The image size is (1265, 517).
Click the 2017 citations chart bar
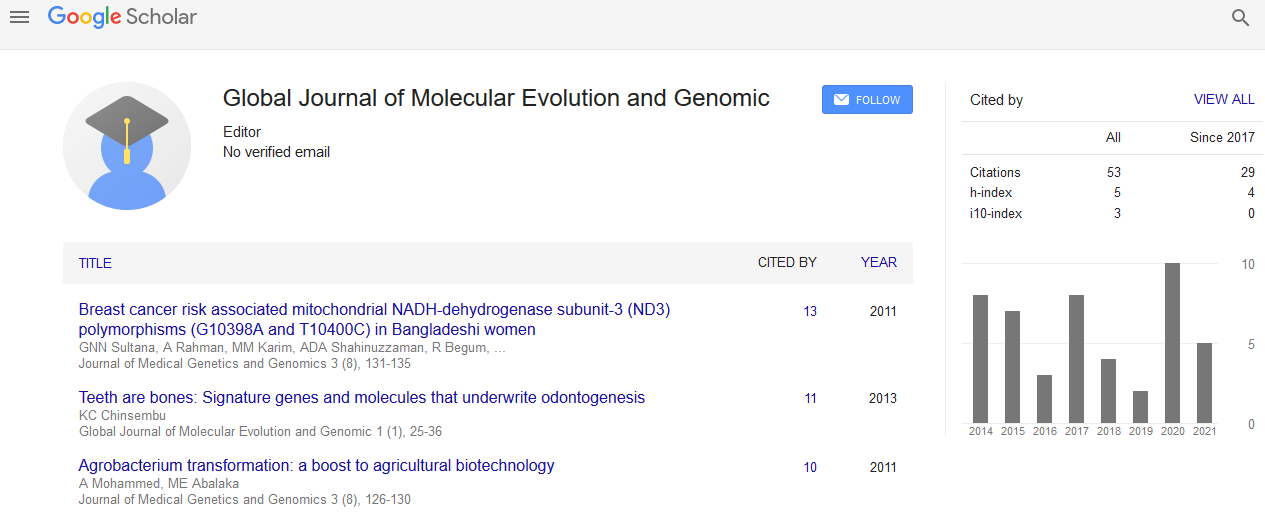[x=1076, y=359]
